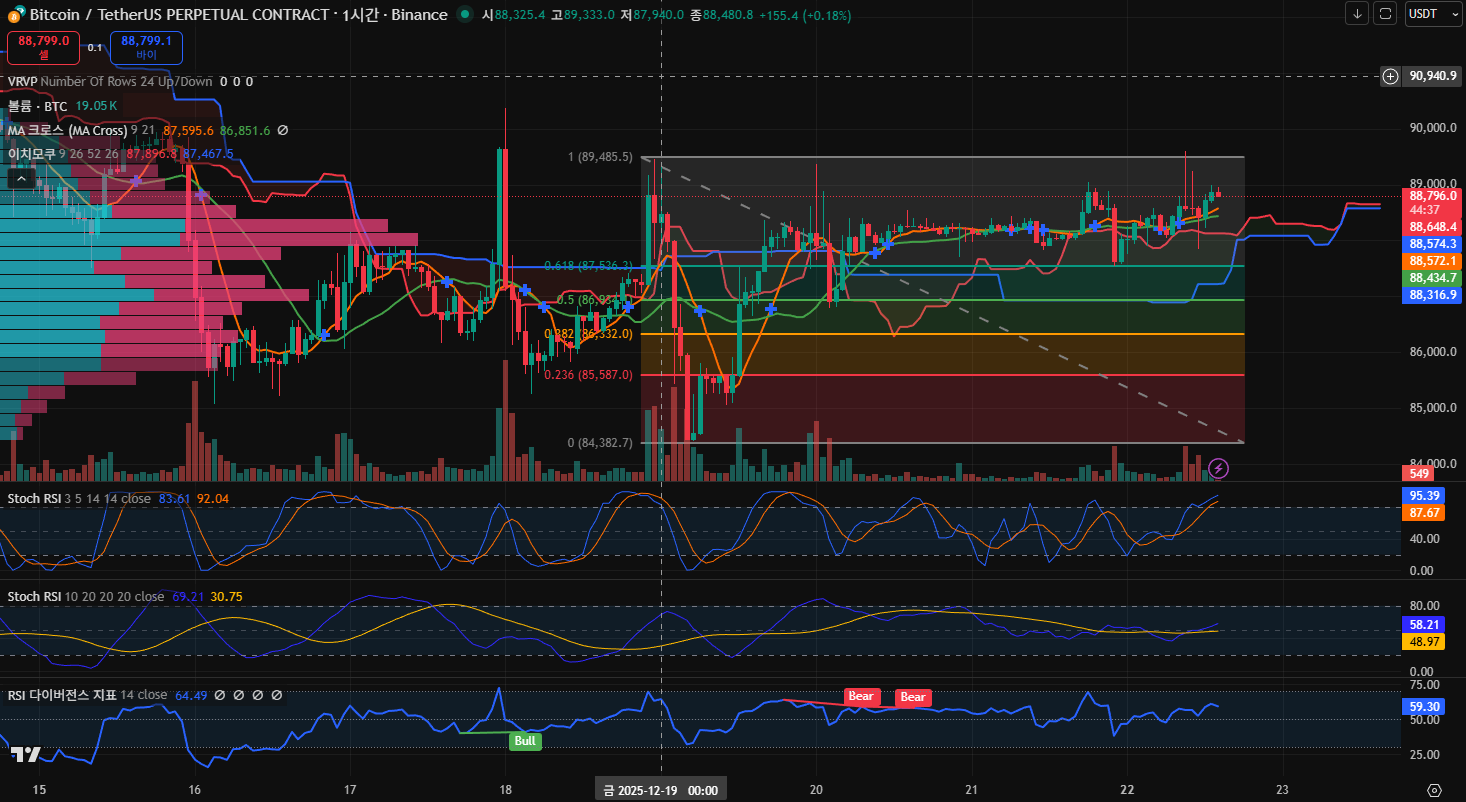Click the green market status dot
The width and height of the screenshot is (1466, 802).
click(464, 15)
